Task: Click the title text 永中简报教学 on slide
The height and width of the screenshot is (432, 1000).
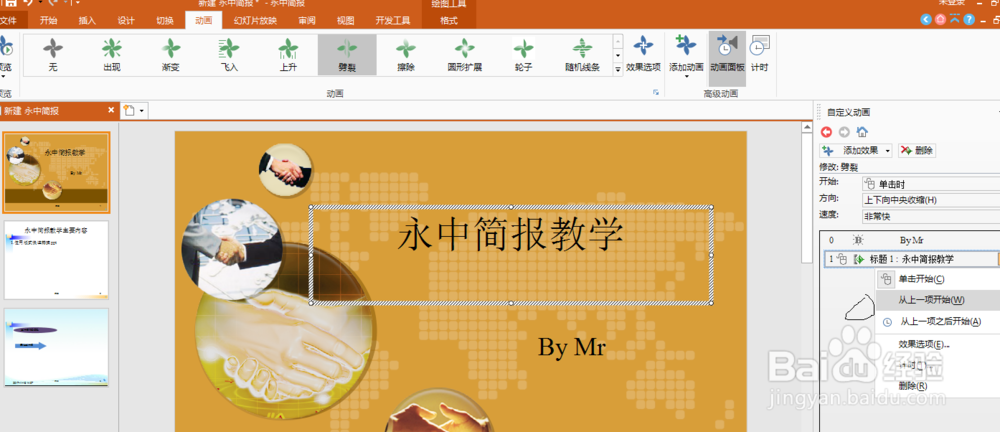Action: (x=510, y=235)
